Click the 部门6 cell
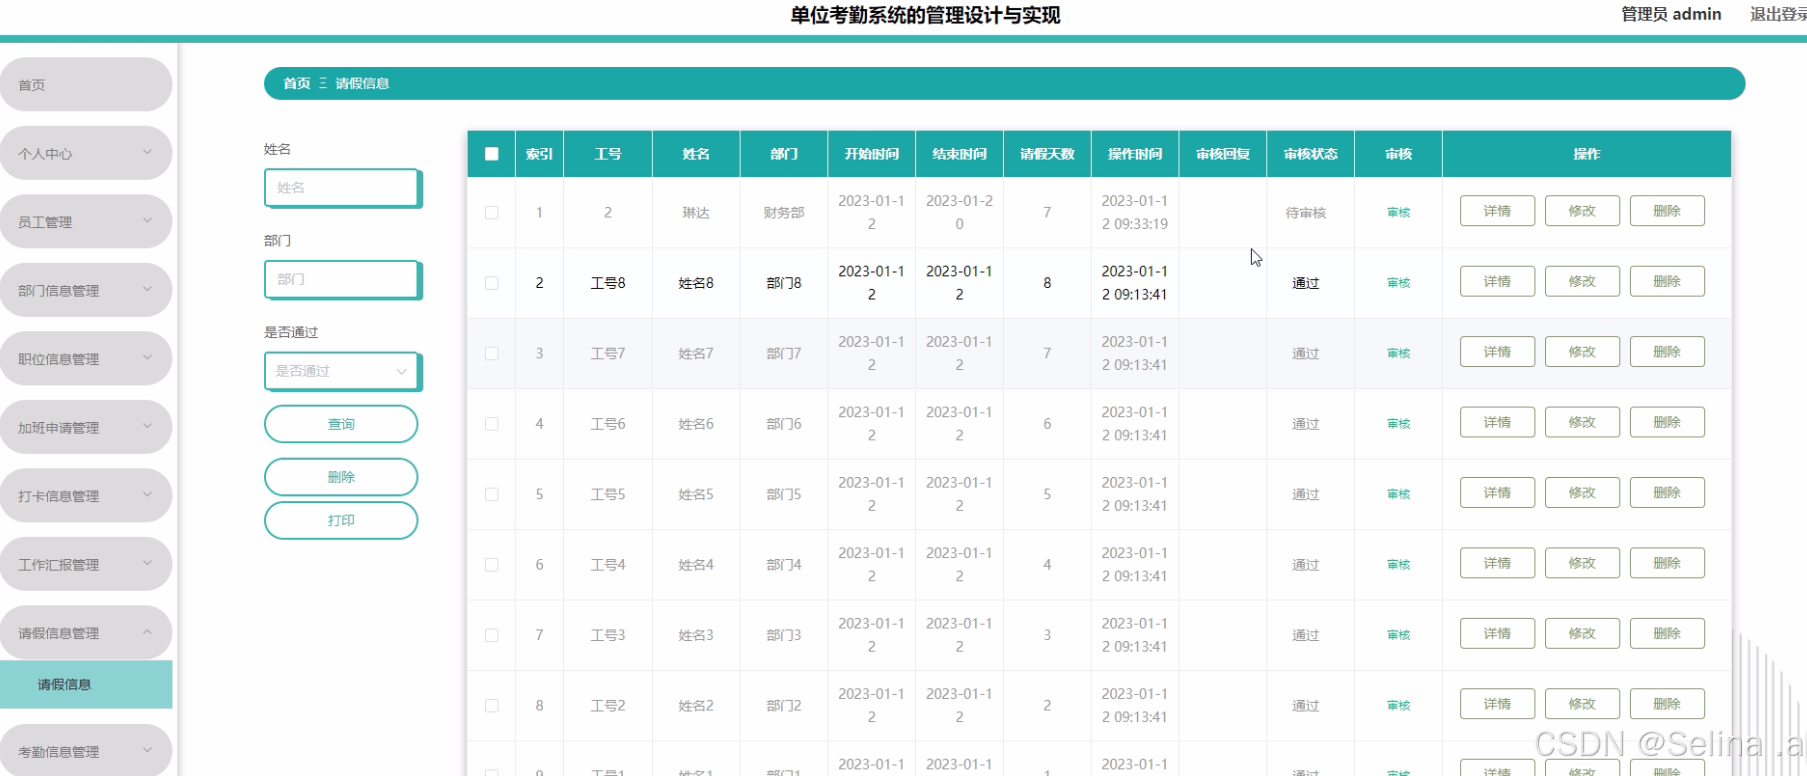 coord(784,424)
